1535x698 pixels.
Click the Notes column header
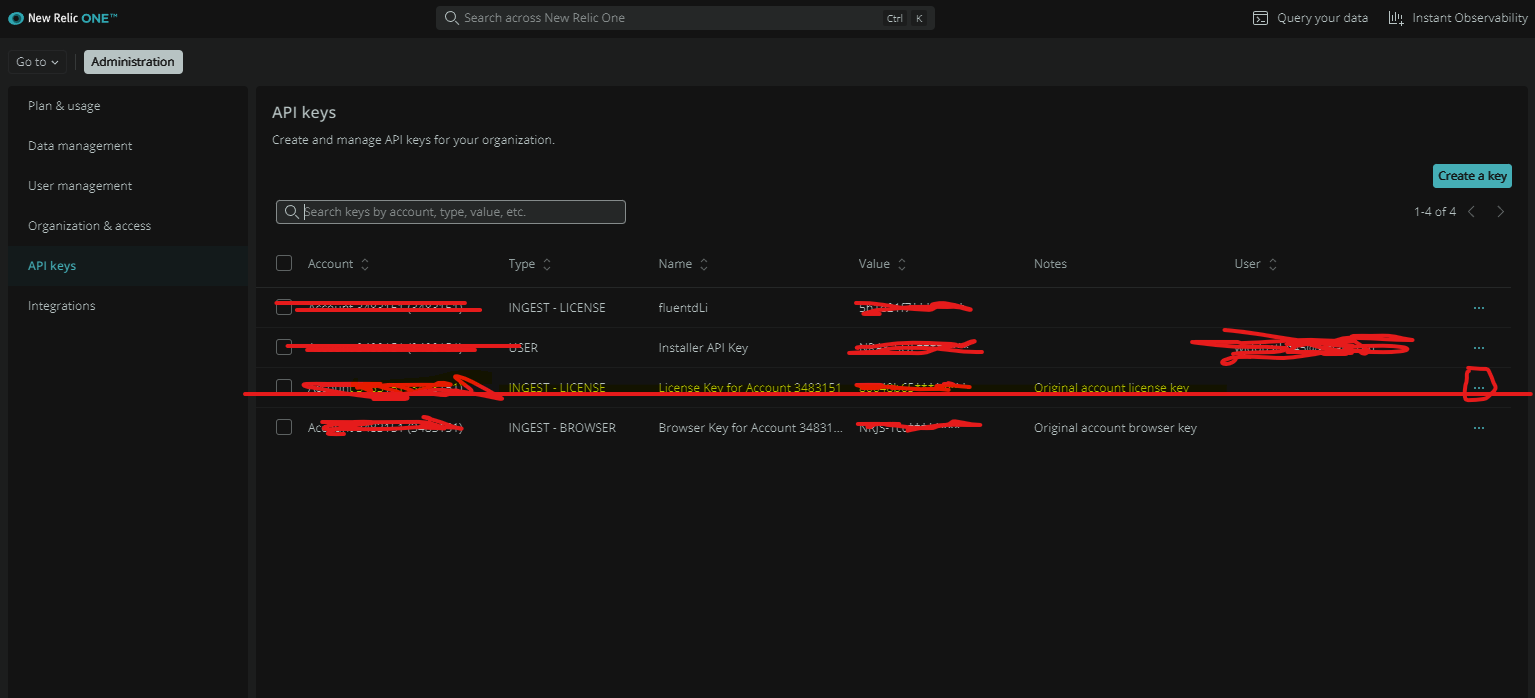pos(1050,264)
